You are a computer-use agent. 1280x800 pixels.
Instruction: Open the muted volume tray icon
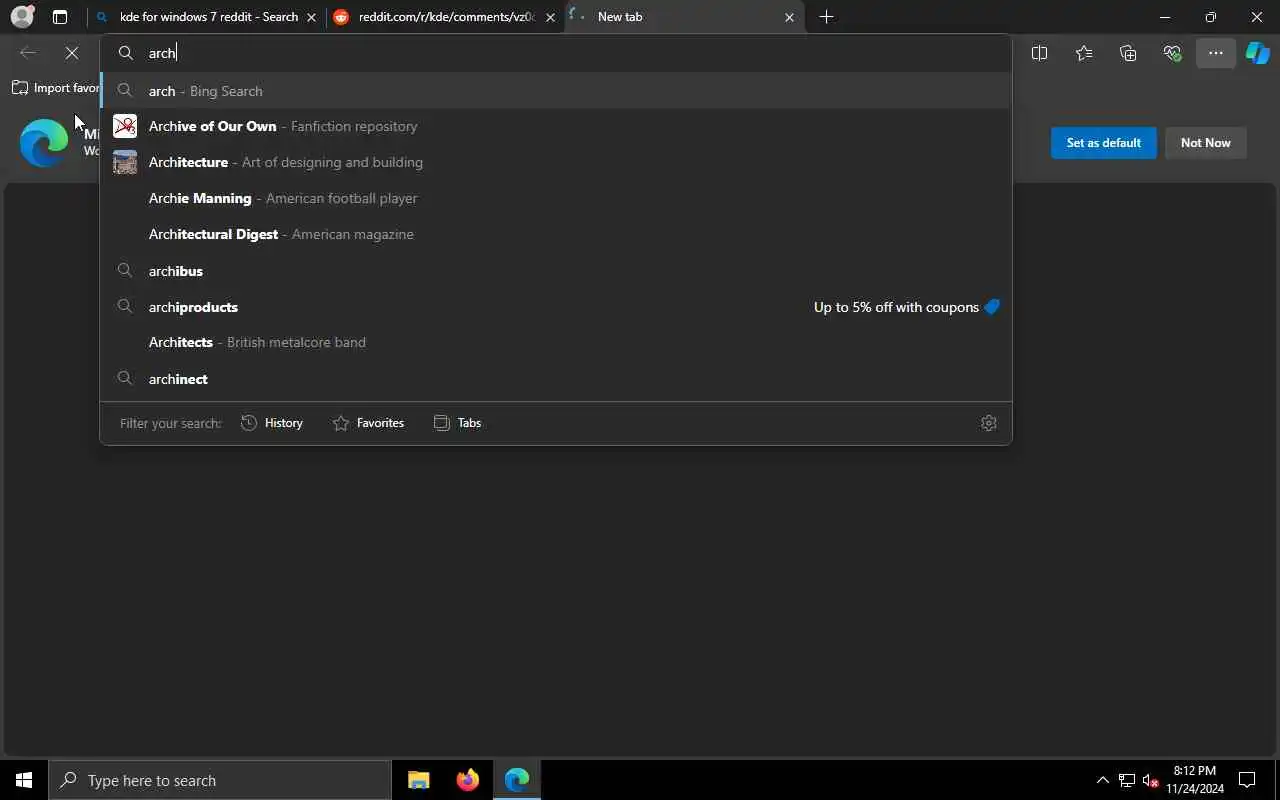[1151, 780]
